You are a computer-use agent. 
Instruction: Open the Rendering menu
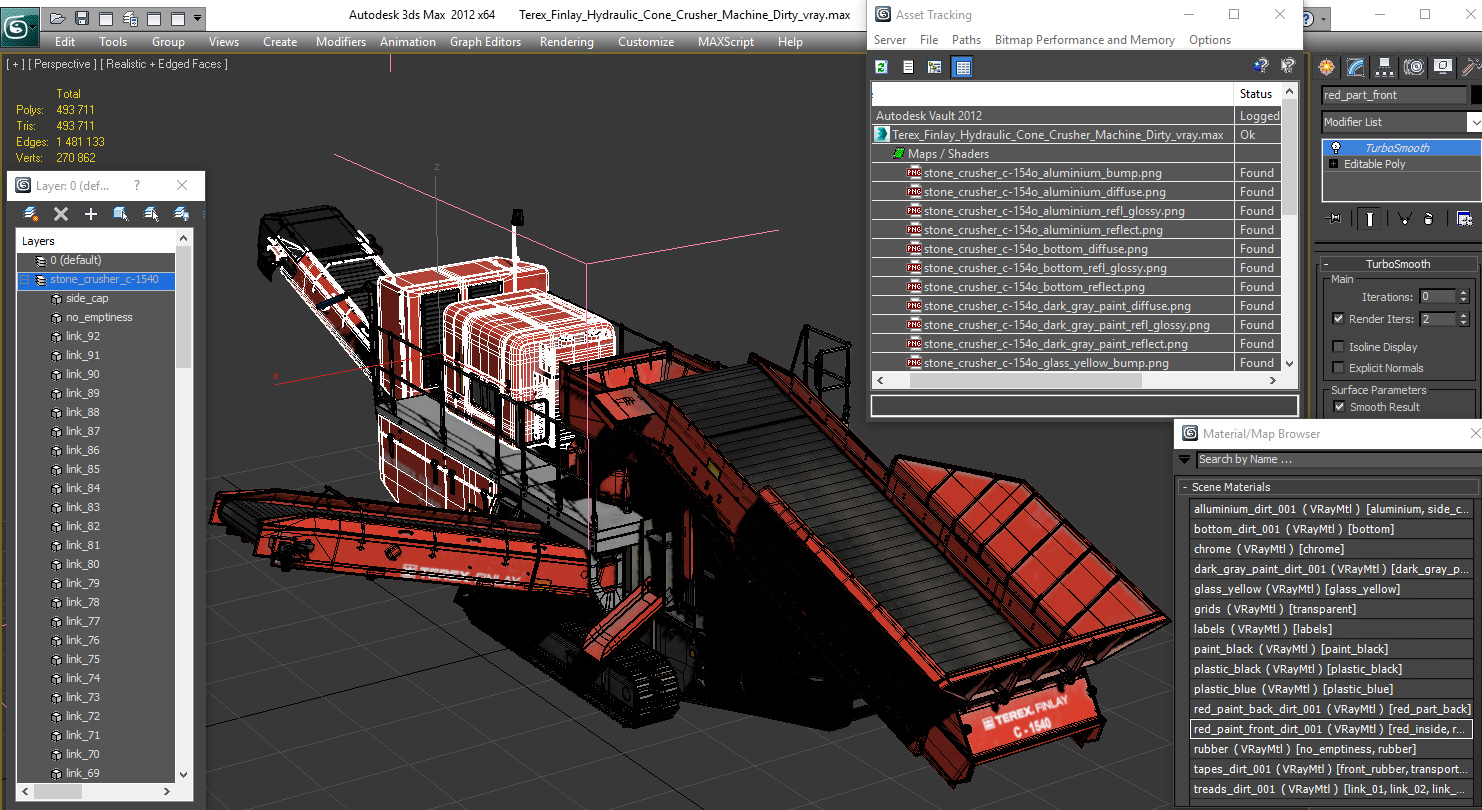566,42
